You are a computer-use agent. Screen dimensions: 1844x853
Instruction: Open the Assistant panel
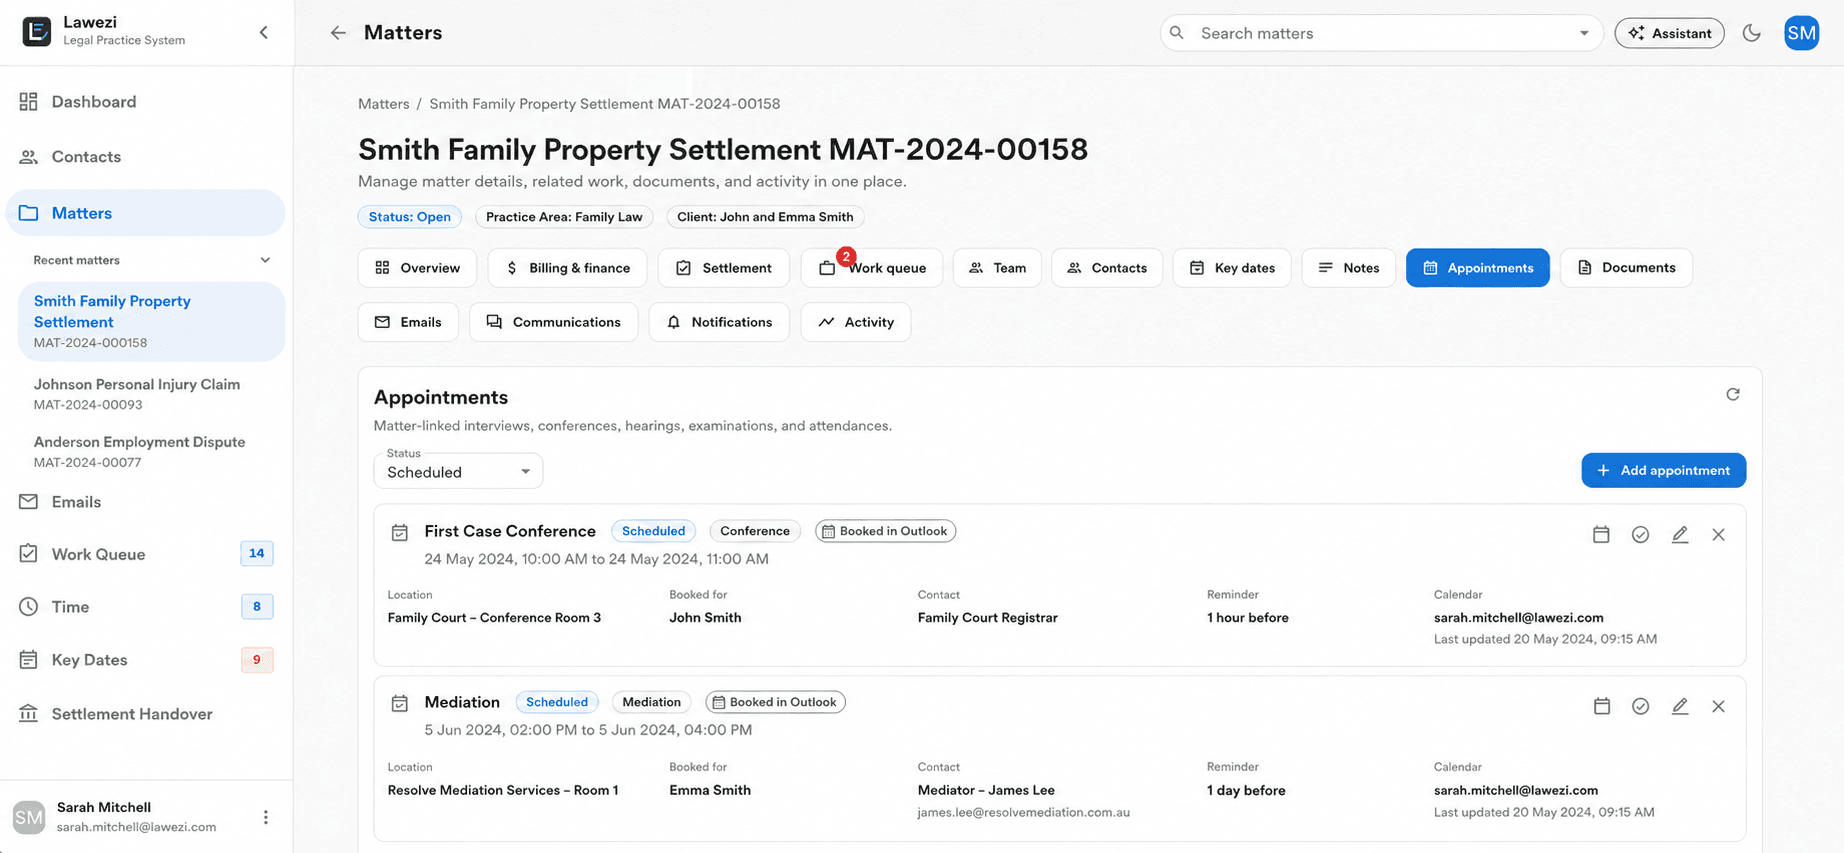pos(1669,33)
